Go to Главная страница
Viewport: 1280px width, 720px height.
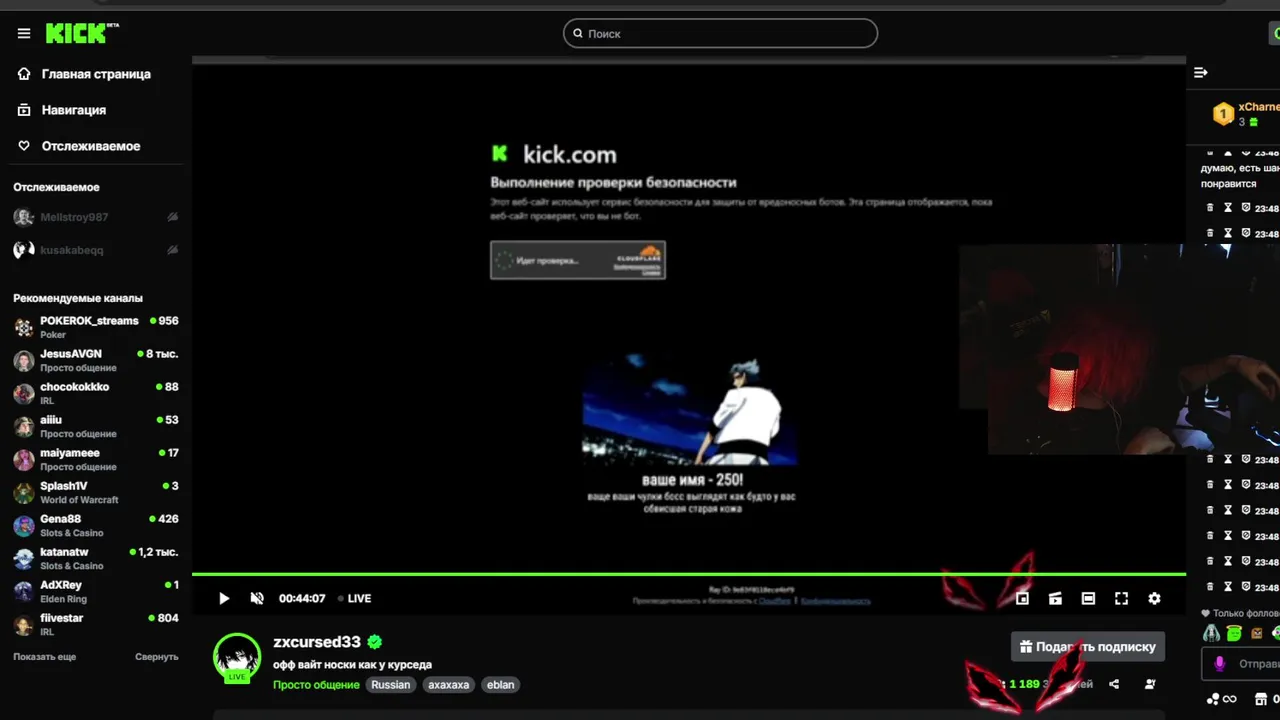point(96,74)
